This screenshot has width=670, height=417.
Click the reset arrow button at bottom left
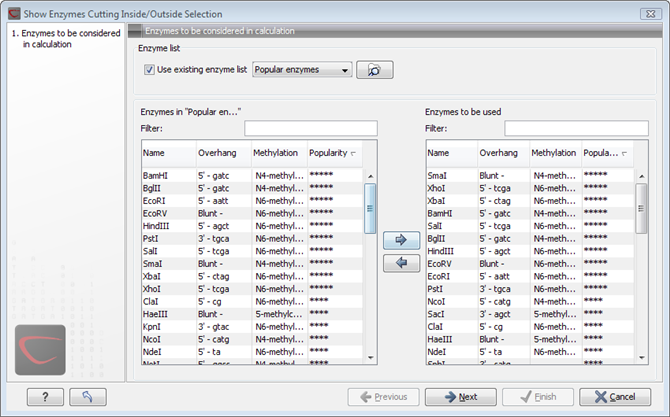(87, 396)
